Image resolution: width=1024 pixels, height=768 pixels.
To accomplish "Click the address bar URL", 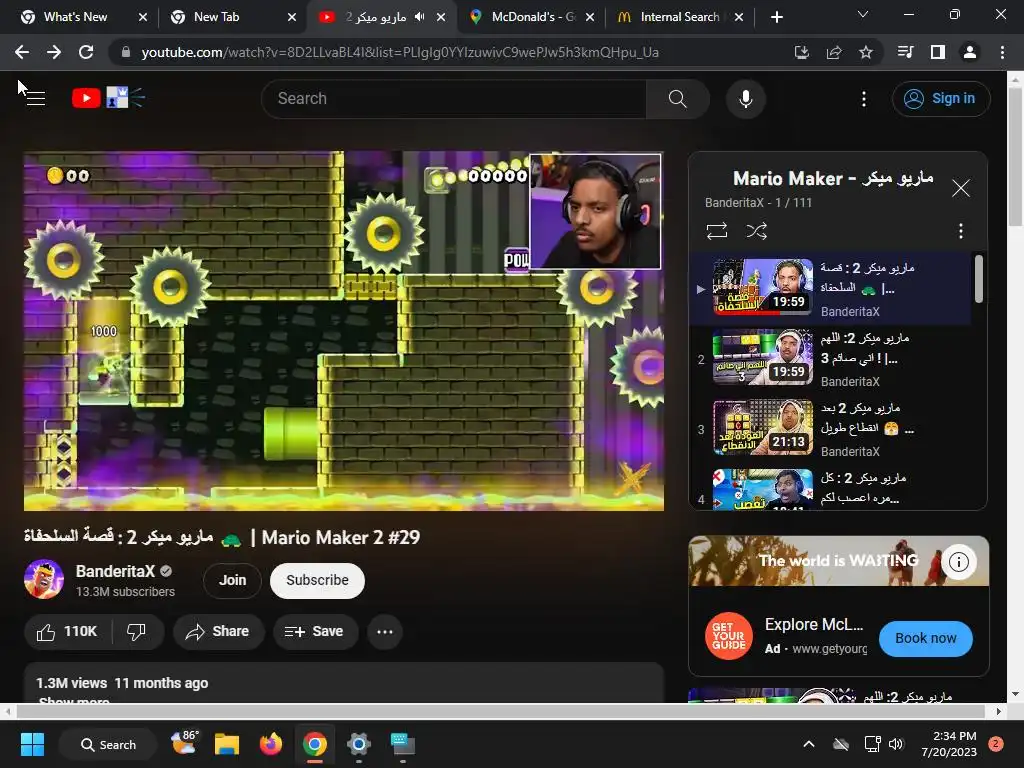I will (400, 52).
